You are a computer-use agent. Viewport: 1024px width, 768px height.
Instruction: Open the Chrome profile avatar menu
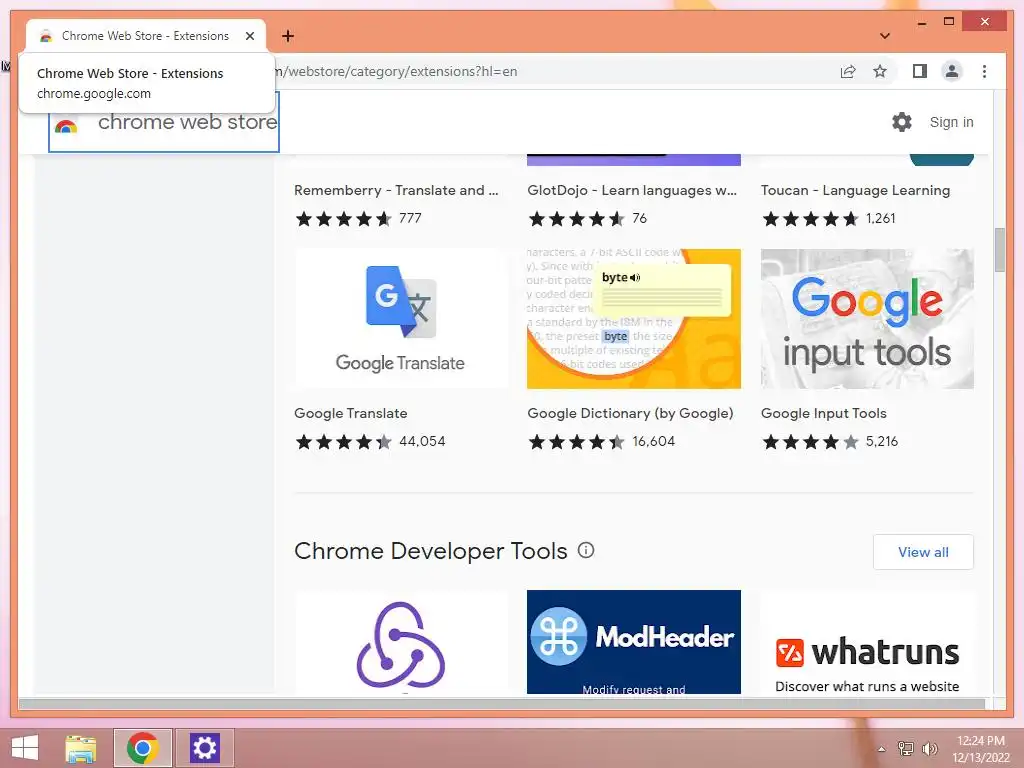[952, 71]
